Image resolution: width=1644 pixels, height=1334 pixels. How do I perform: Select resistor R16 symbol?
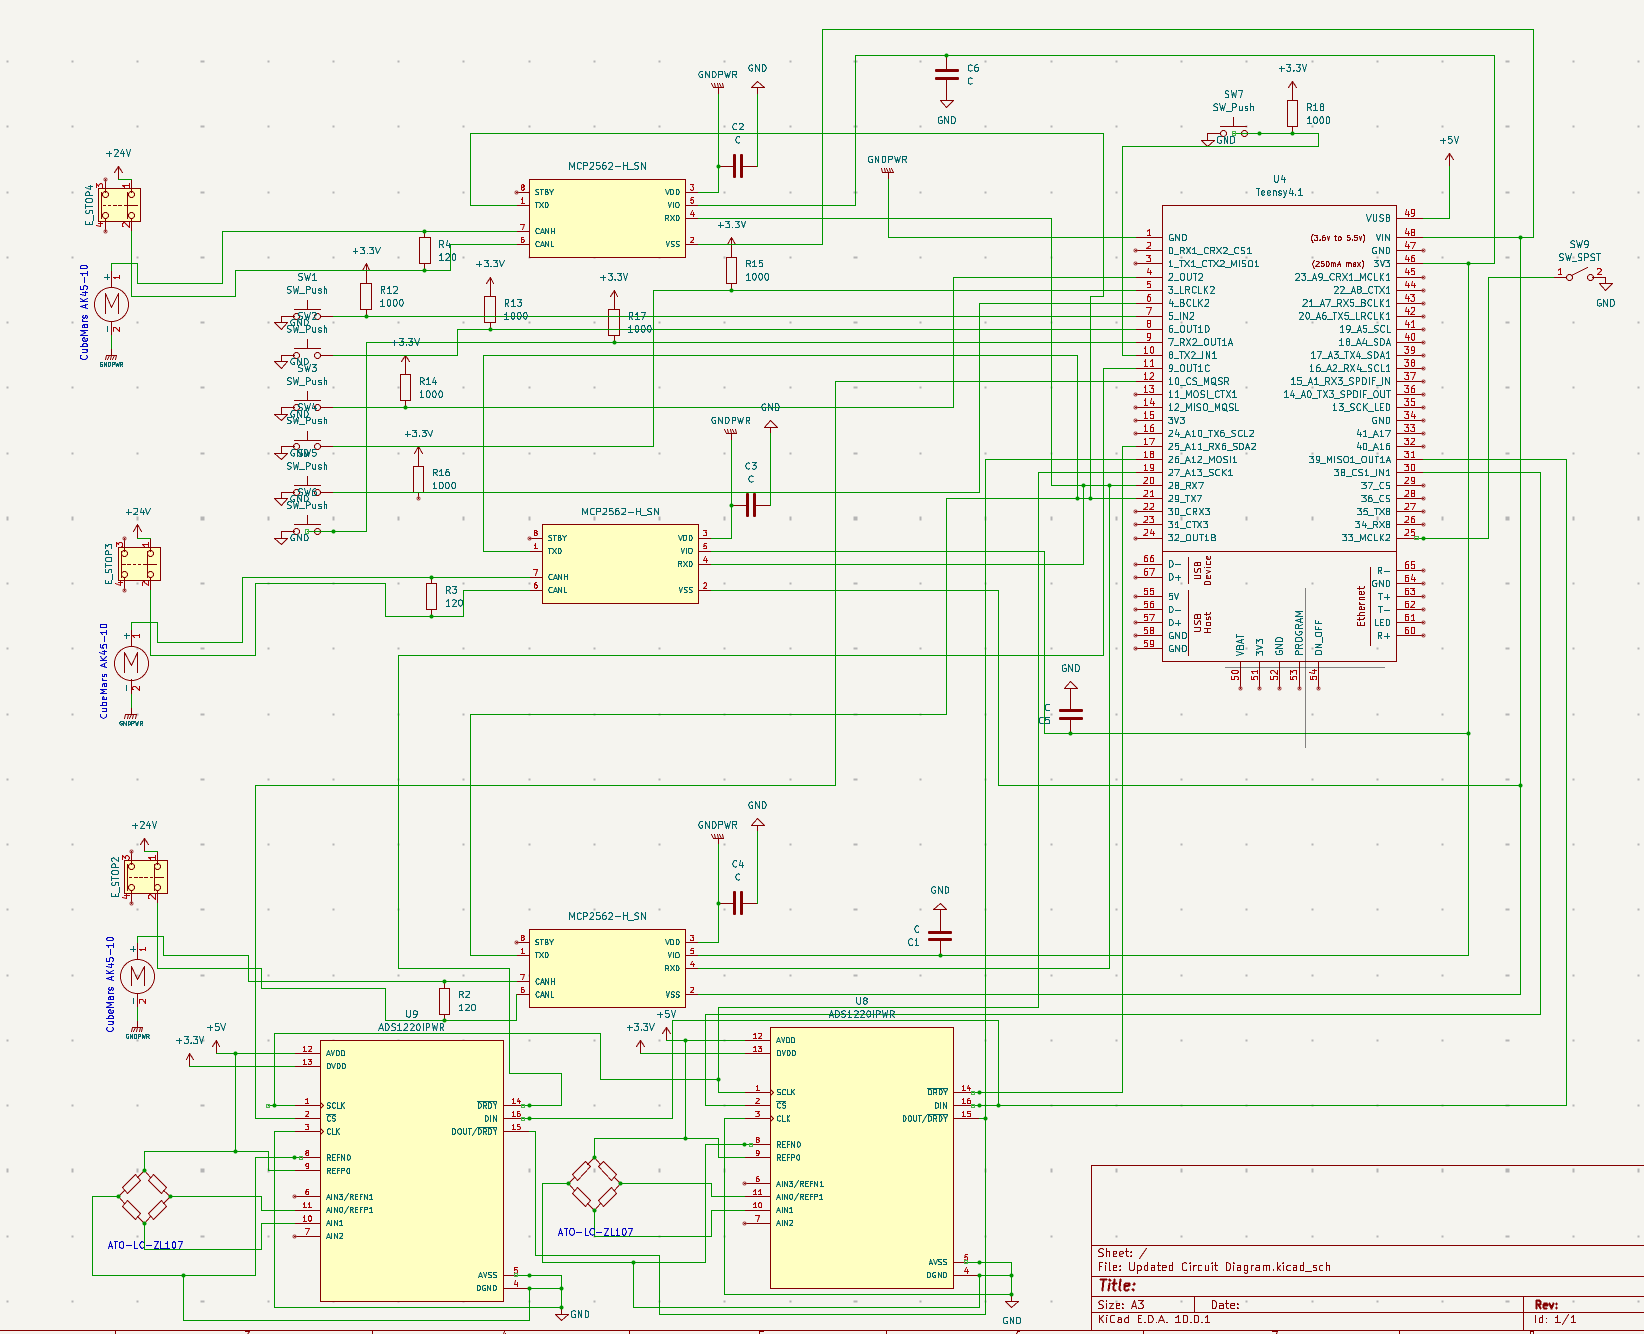pos(418,479)
